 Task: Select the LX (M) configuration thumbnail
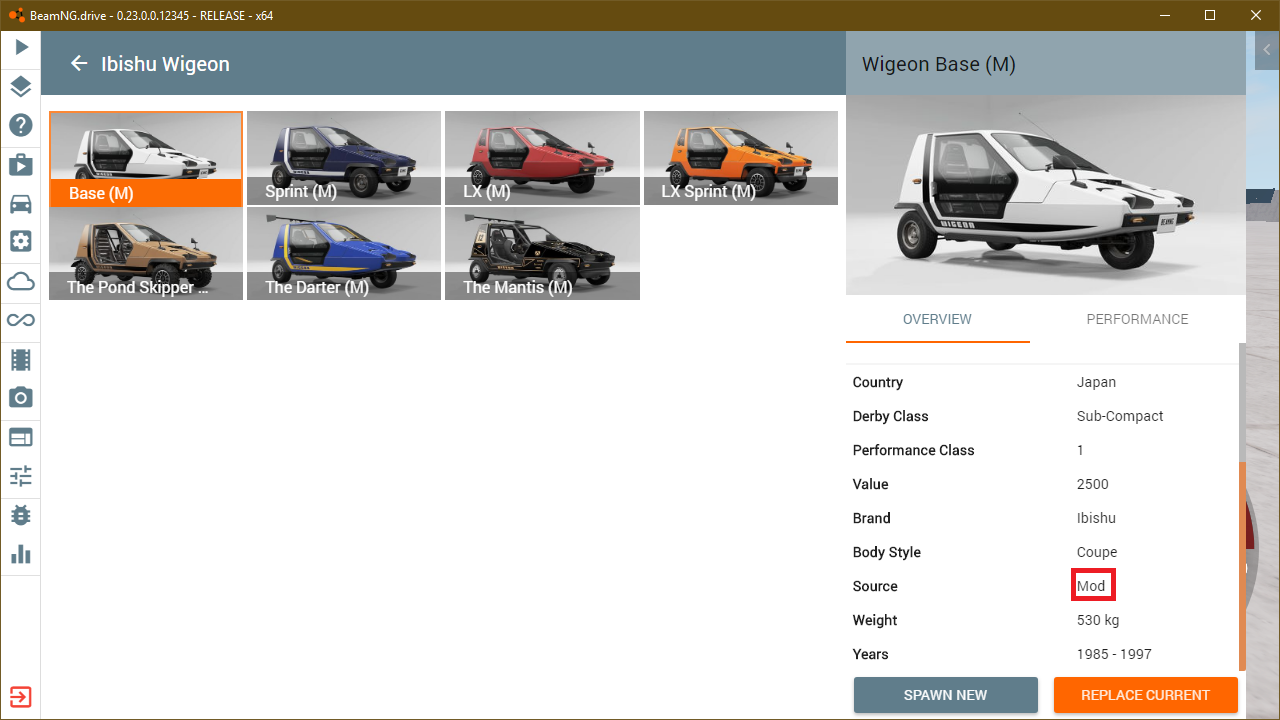pyautogui.click(x=542, y=158)
